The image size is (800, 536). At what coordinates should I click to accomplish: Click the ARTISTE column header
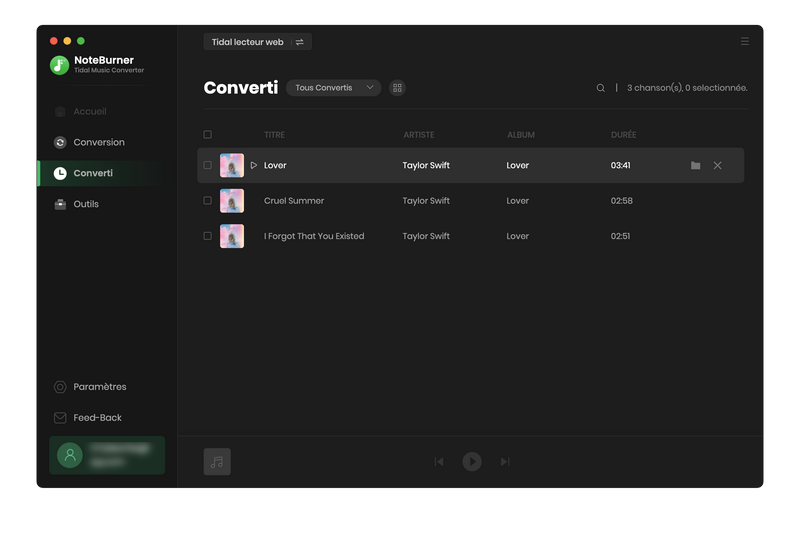tap(419, 135)
